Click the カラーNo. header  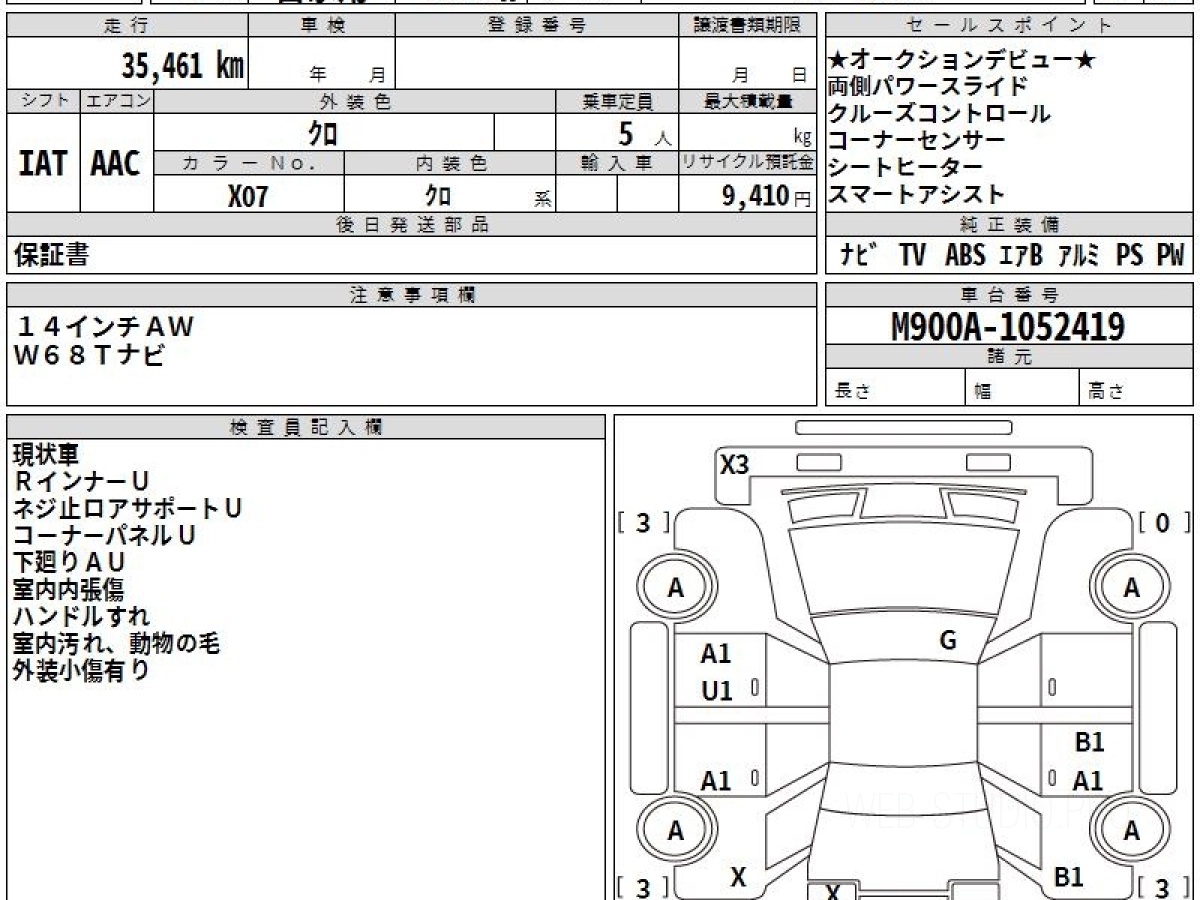click(249, 163)
